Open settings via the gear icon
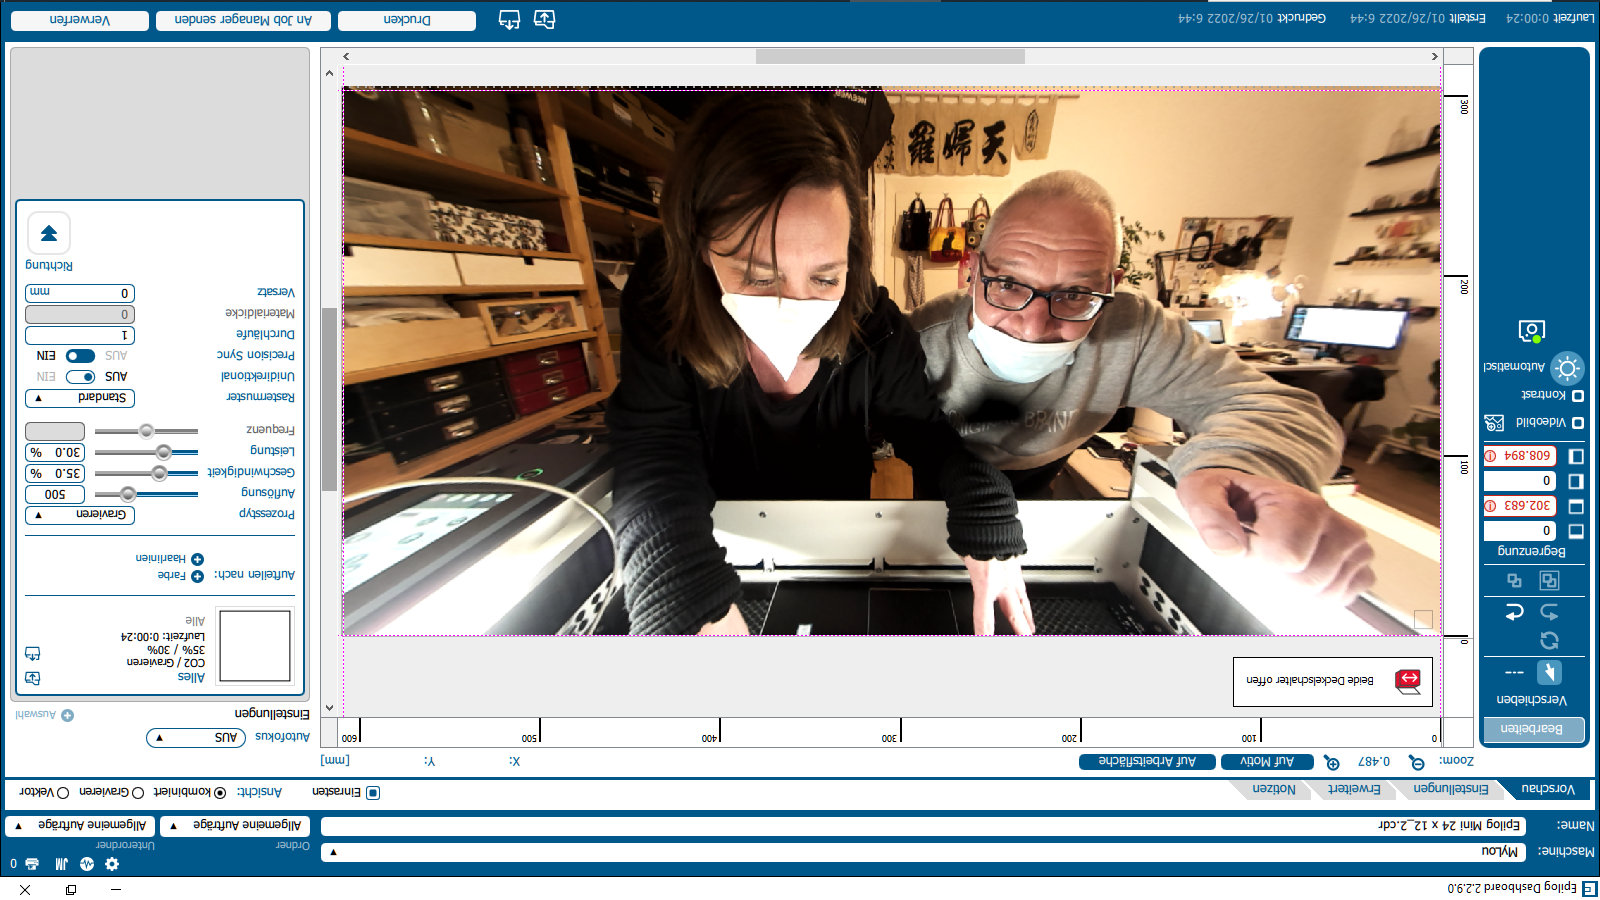This screenshot has width=1600, height=900. coord(112,864)
